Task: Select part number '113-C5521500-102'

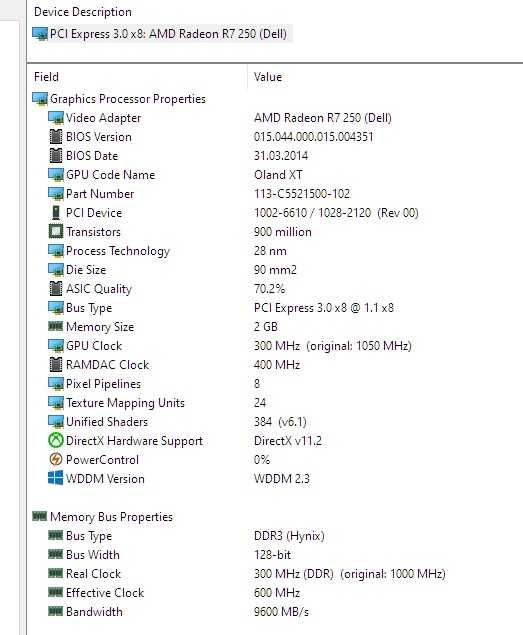Action: click(x=302, y=194)
